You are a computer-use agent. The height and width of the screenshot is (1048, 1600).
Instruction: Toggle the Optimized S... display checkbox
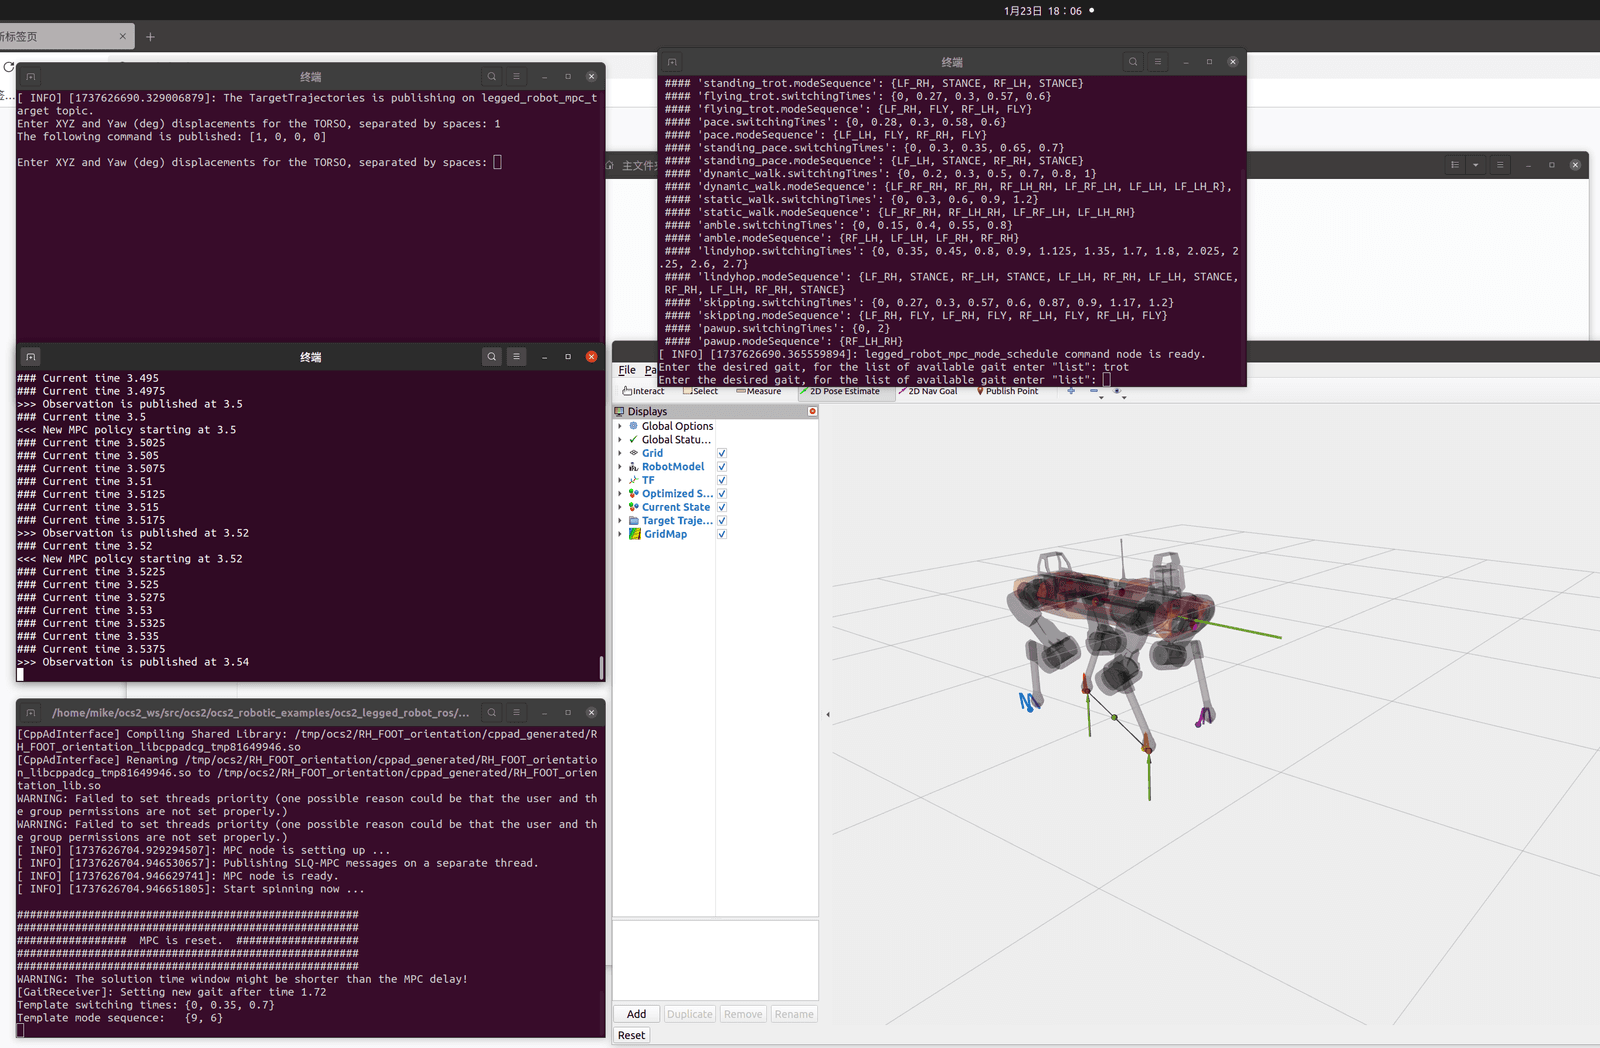click(x=722, y=494)
